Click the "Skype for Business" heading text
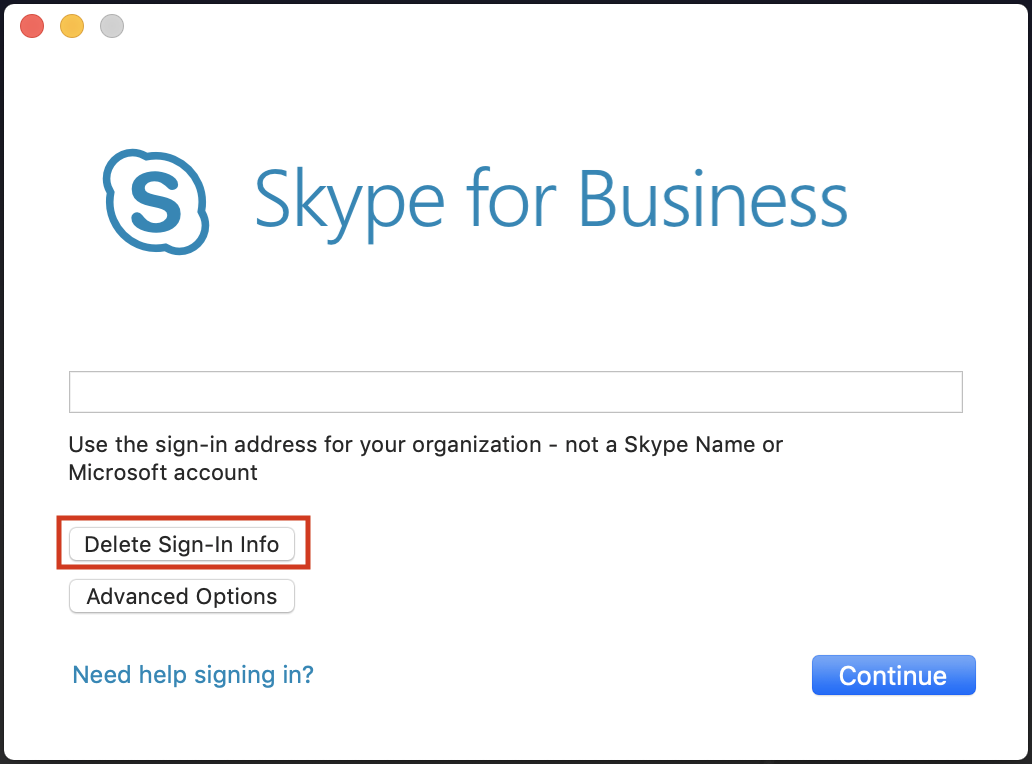 click(x=550, y=201)
